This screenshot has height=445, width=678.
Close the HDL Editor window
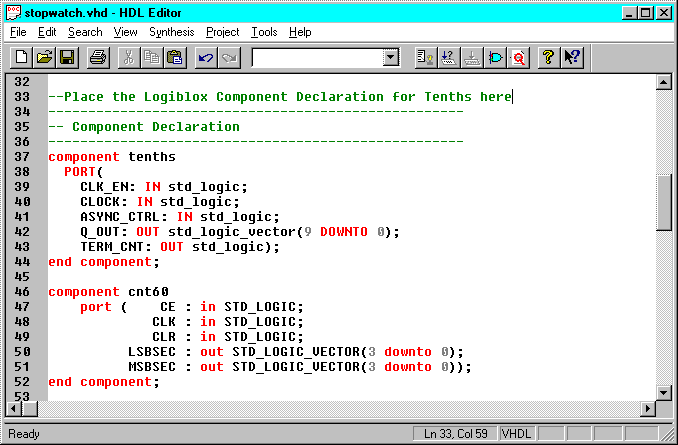663,13
